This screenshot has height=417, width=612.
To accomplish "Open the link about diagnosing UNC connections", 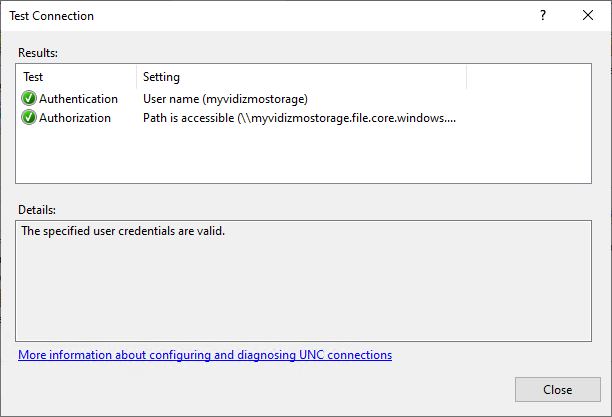I will click(205, 355).
